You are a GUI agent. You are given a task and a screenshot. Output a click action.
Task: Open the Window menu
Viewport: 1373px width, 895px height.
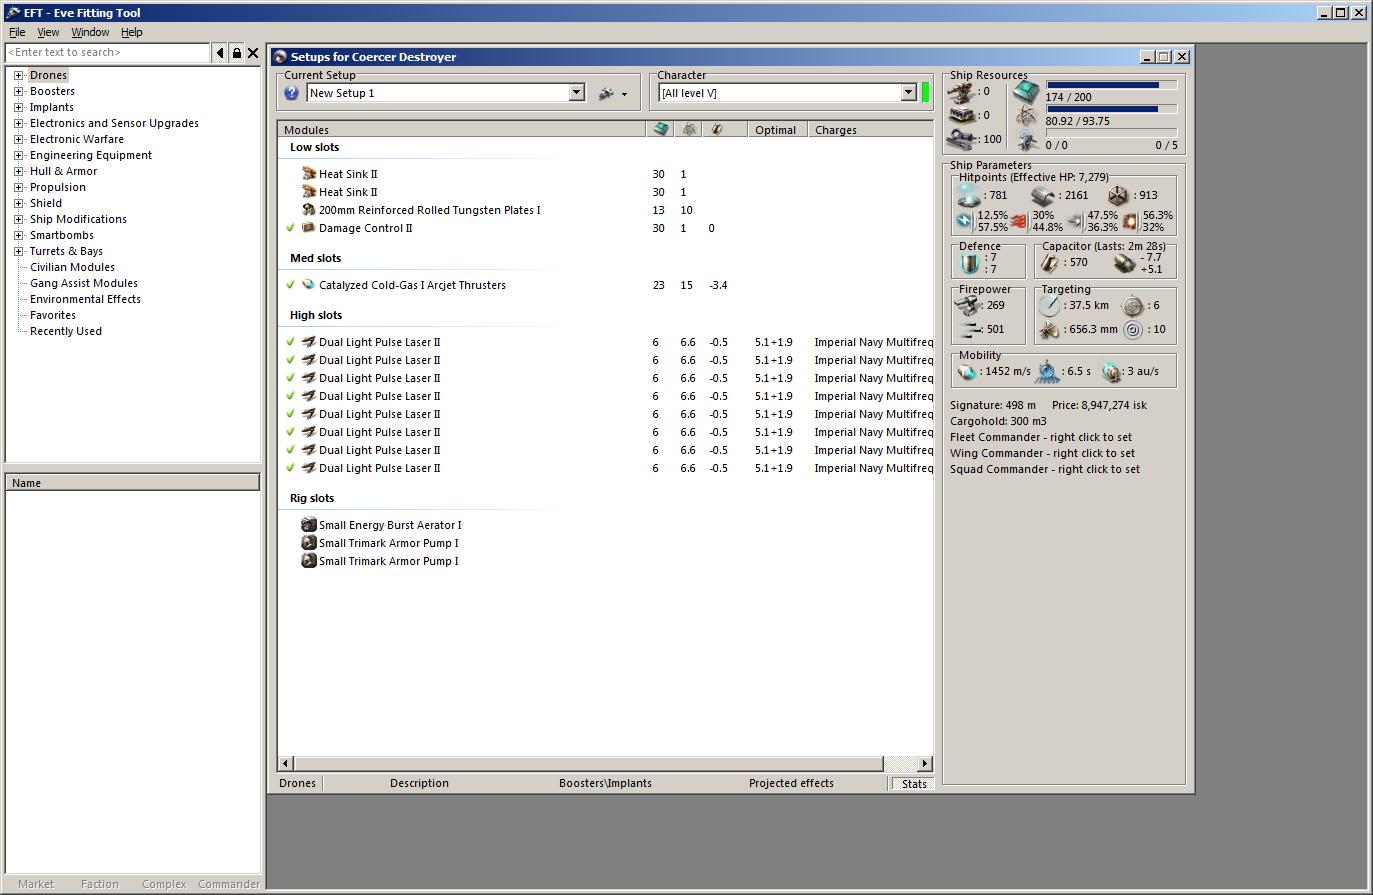[x=90, y=32]
